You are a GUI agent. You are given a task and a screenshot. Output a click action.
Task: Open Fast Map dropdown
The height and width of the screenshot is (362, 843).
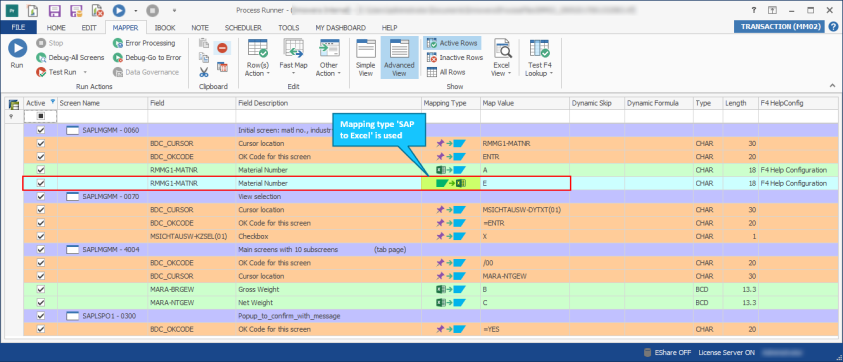tap(293, 58)
